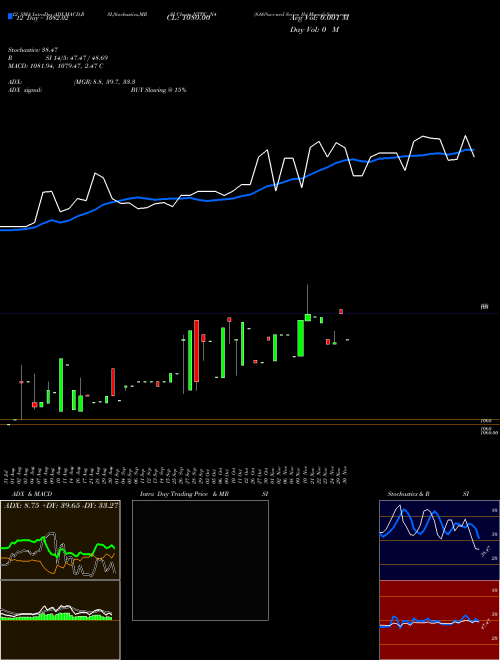Click the 'ADX & MACD' panel title

coord(32,494)
